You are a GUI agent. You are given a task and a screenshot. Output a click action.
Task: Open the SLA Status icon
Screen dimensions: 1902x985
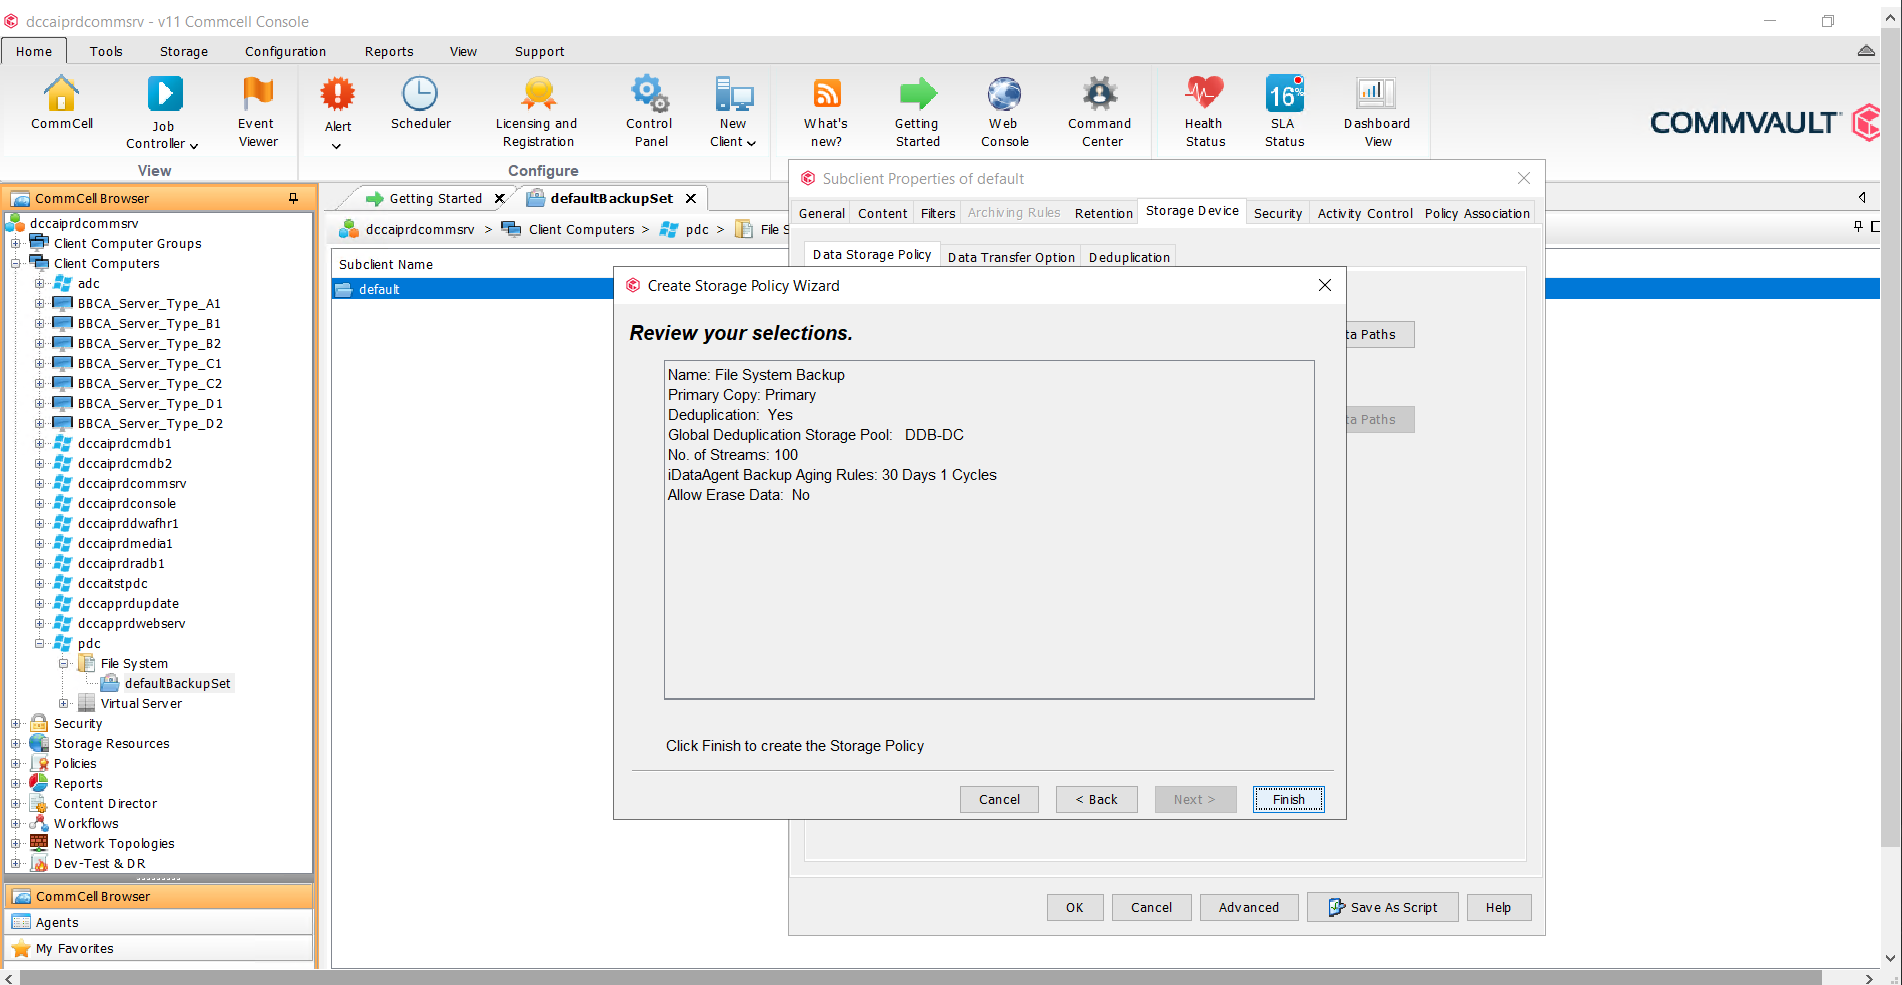pyautogui.click(x=1284, y=94)
